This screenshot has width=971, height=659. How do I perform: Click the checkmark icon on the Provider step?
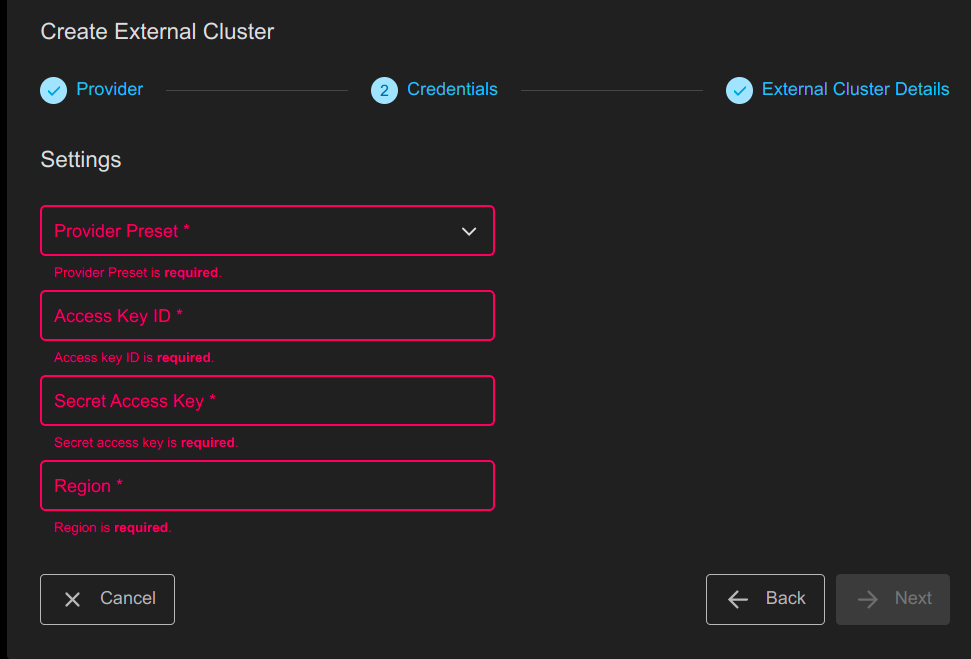pos(53,90)
